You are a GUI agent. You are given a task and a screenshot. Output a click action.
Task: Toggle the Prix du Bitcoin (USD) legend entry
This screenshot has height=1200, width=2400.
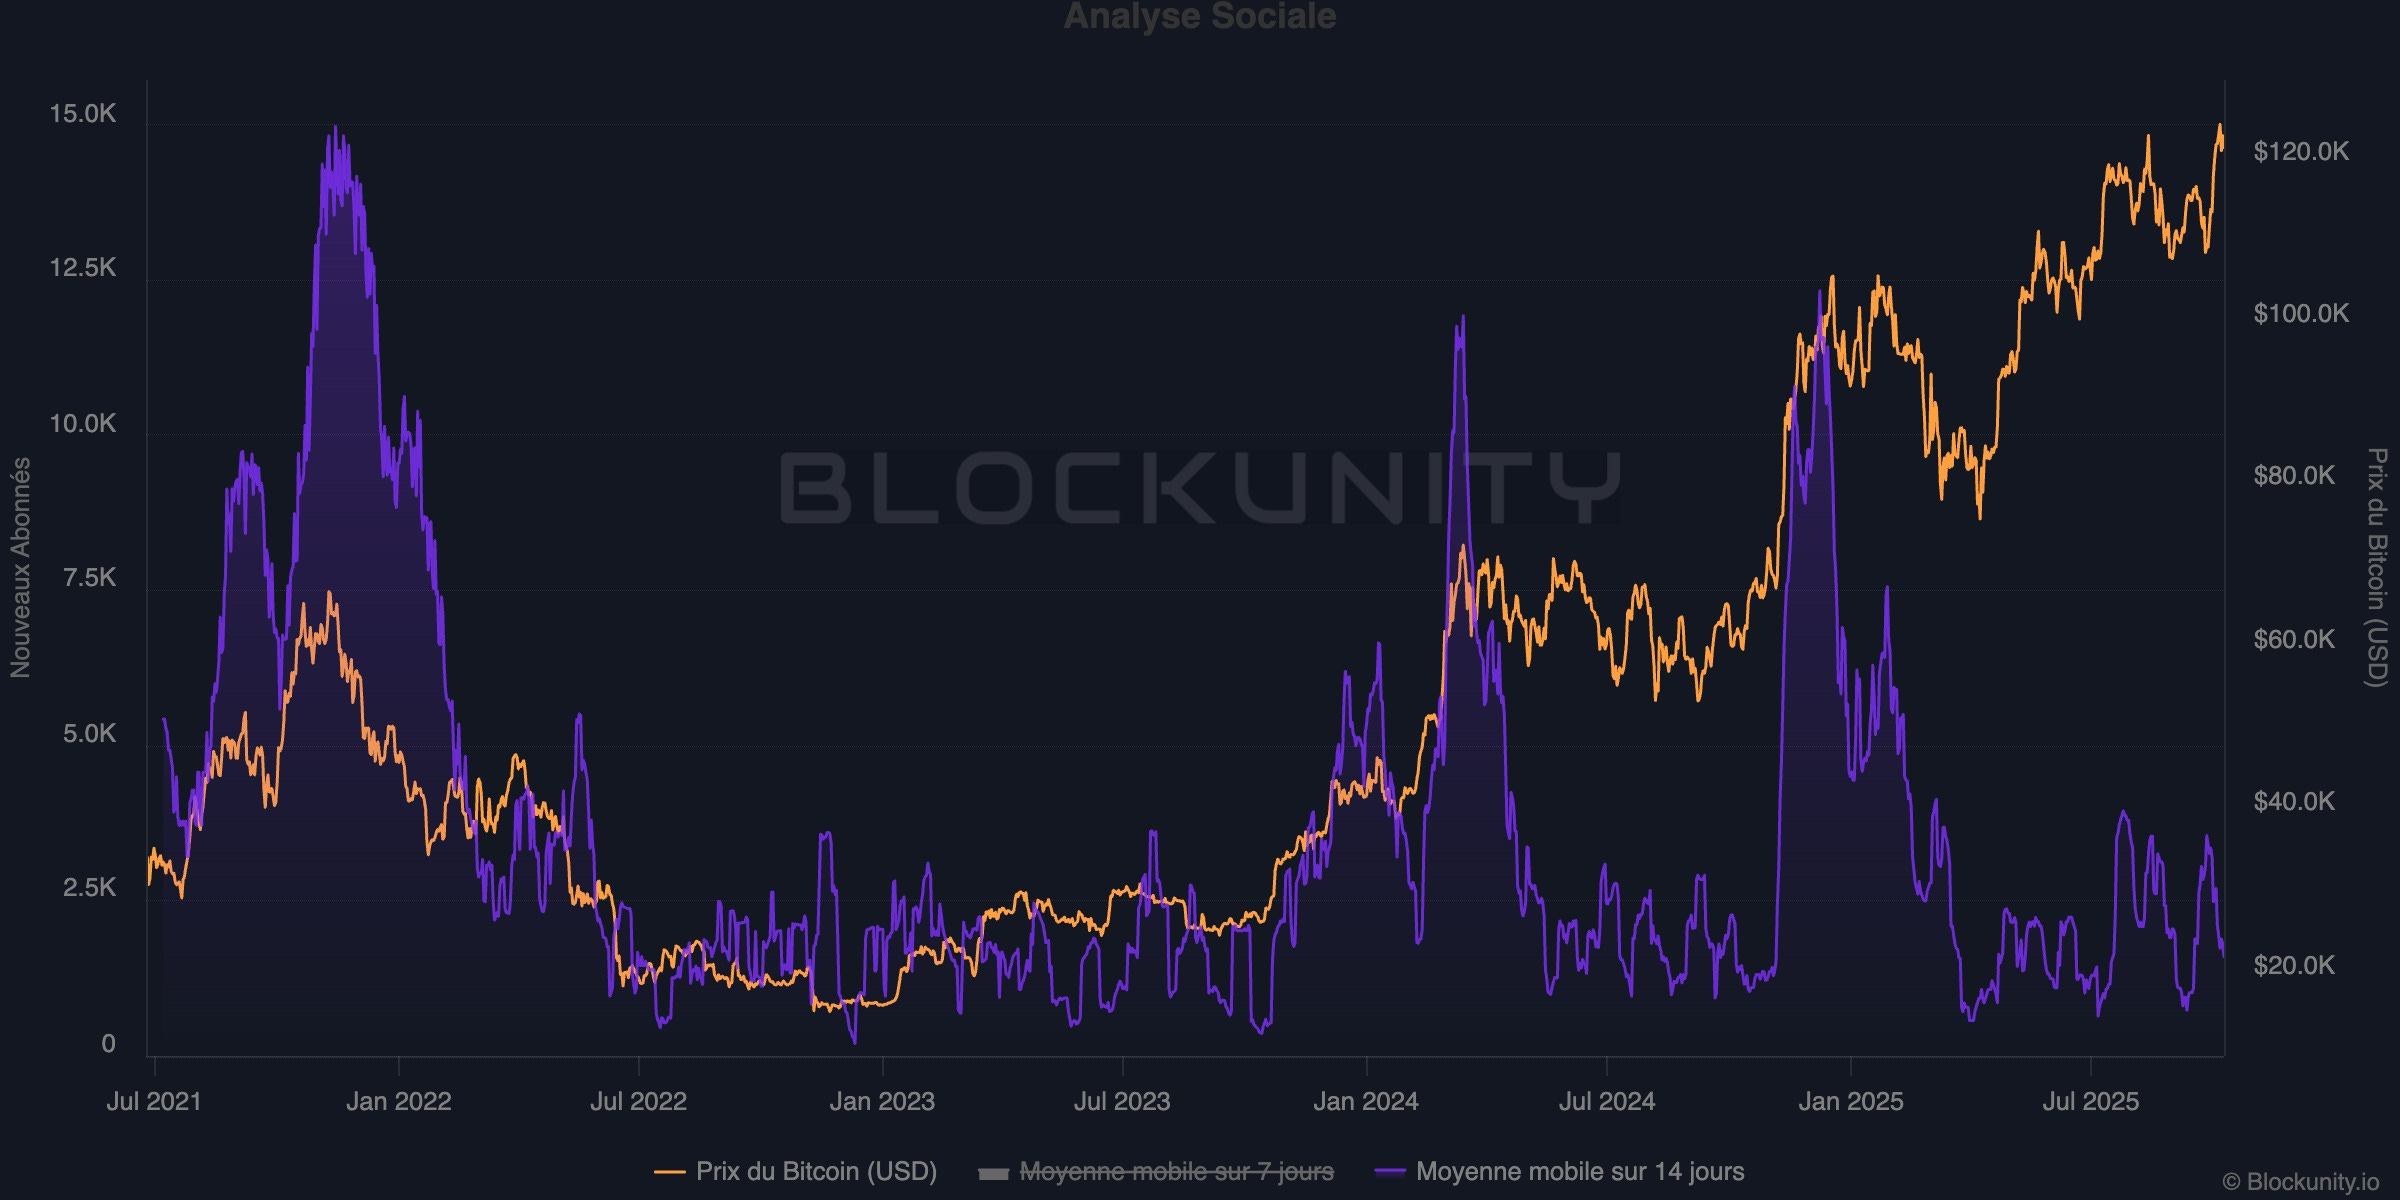click(x=815, y=1171)
